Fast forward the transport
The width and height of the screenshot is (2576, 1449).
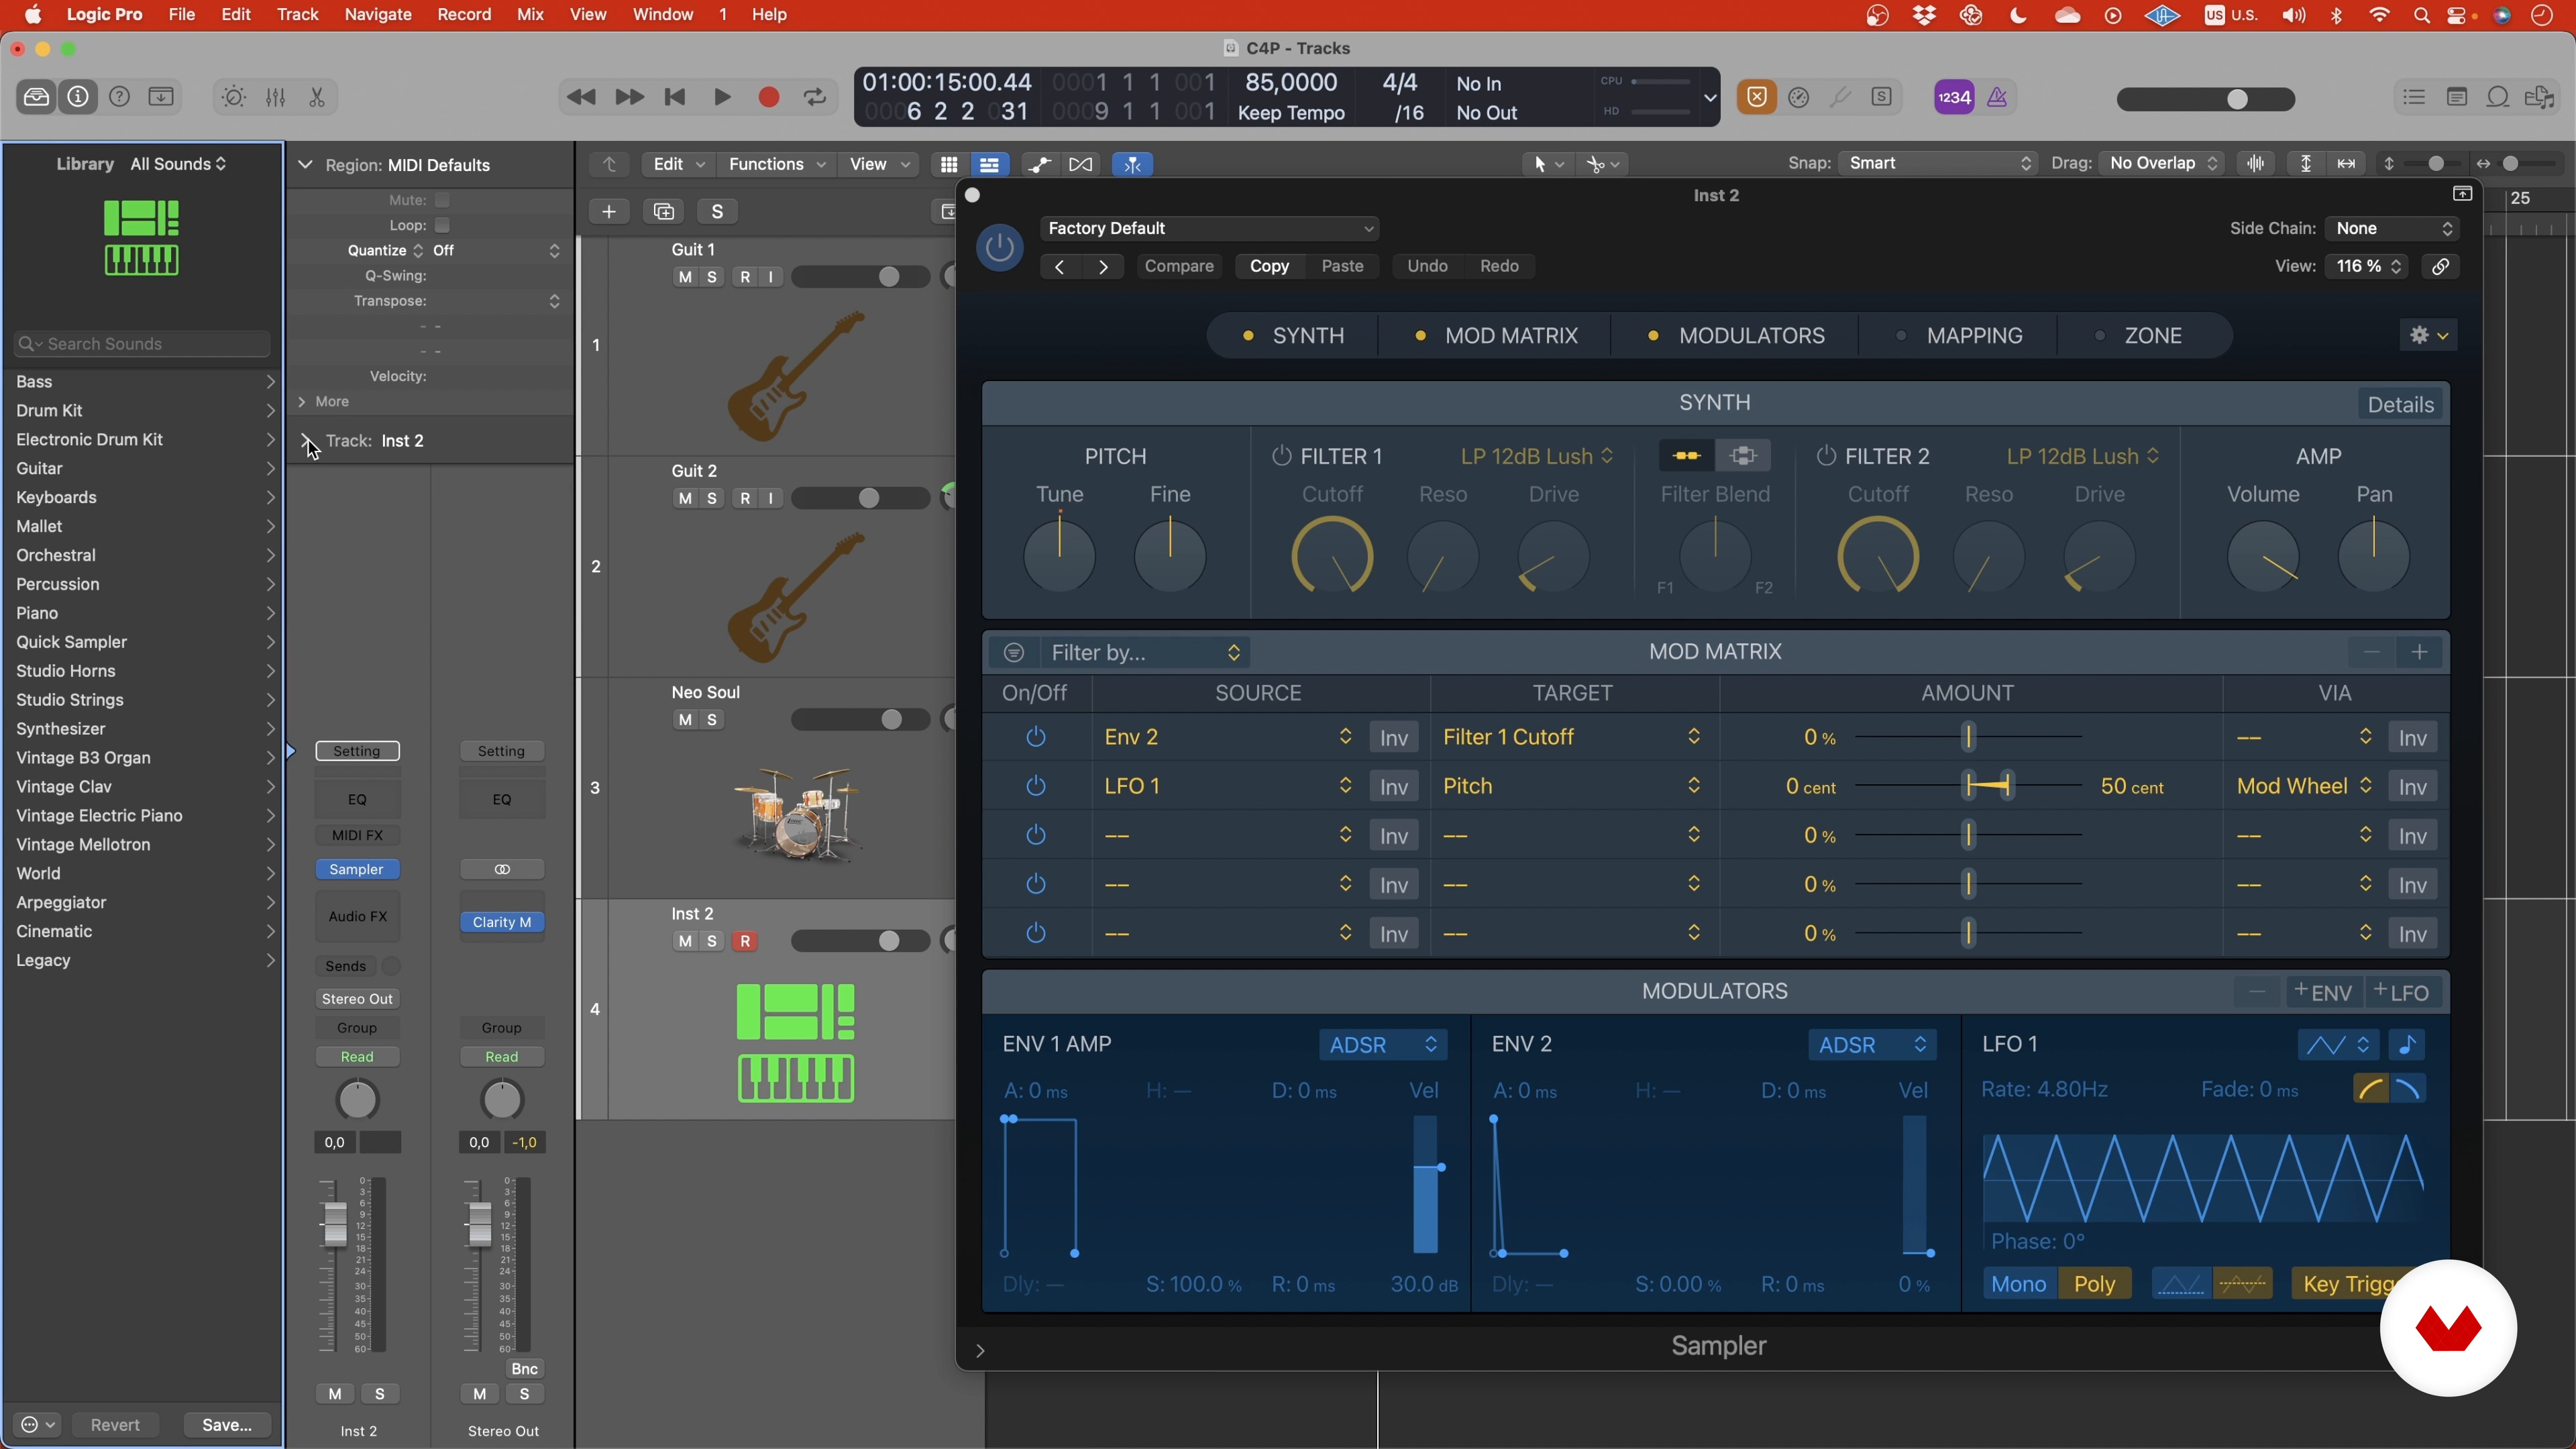[629, 97]
